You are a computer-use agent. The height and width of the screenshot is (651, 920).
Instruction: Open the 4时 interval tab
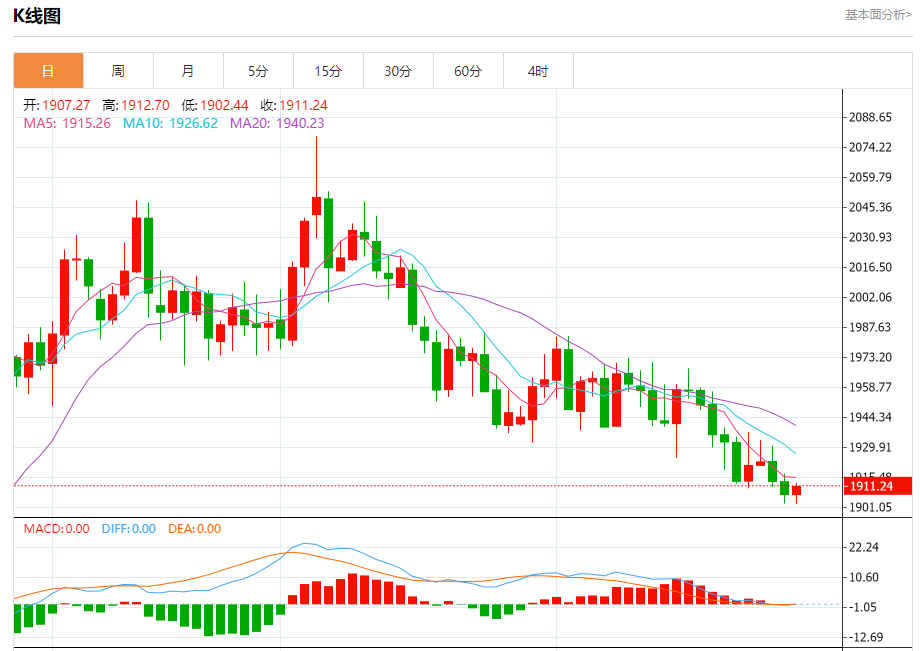click(x=538, y=71)
